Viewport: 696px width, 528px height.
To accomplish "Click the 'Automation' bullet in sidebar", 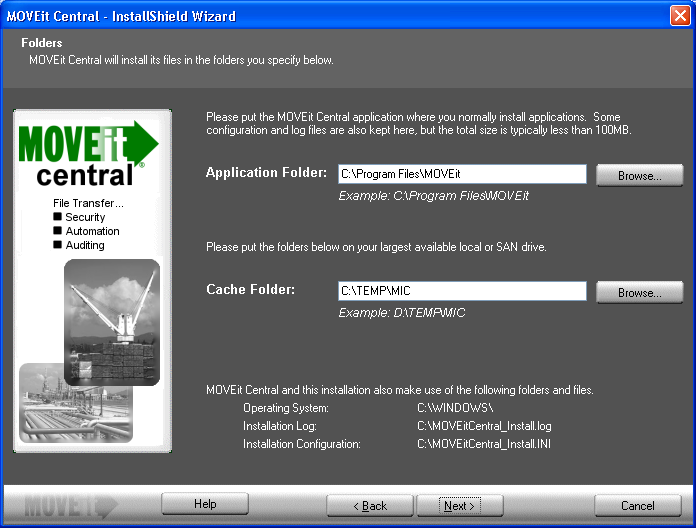I will coord(87,231).
